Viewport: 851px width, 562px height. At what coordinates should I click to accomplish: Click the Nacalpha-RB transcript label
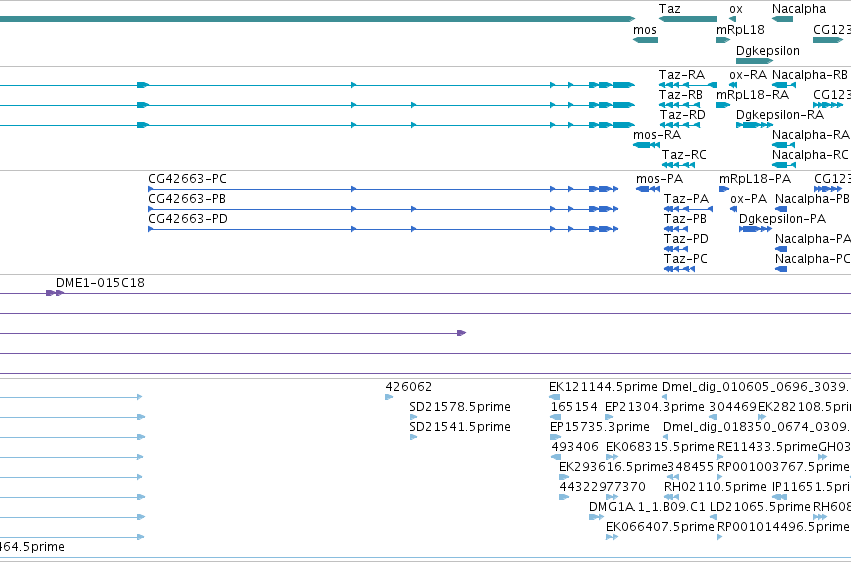click(810, 75)
